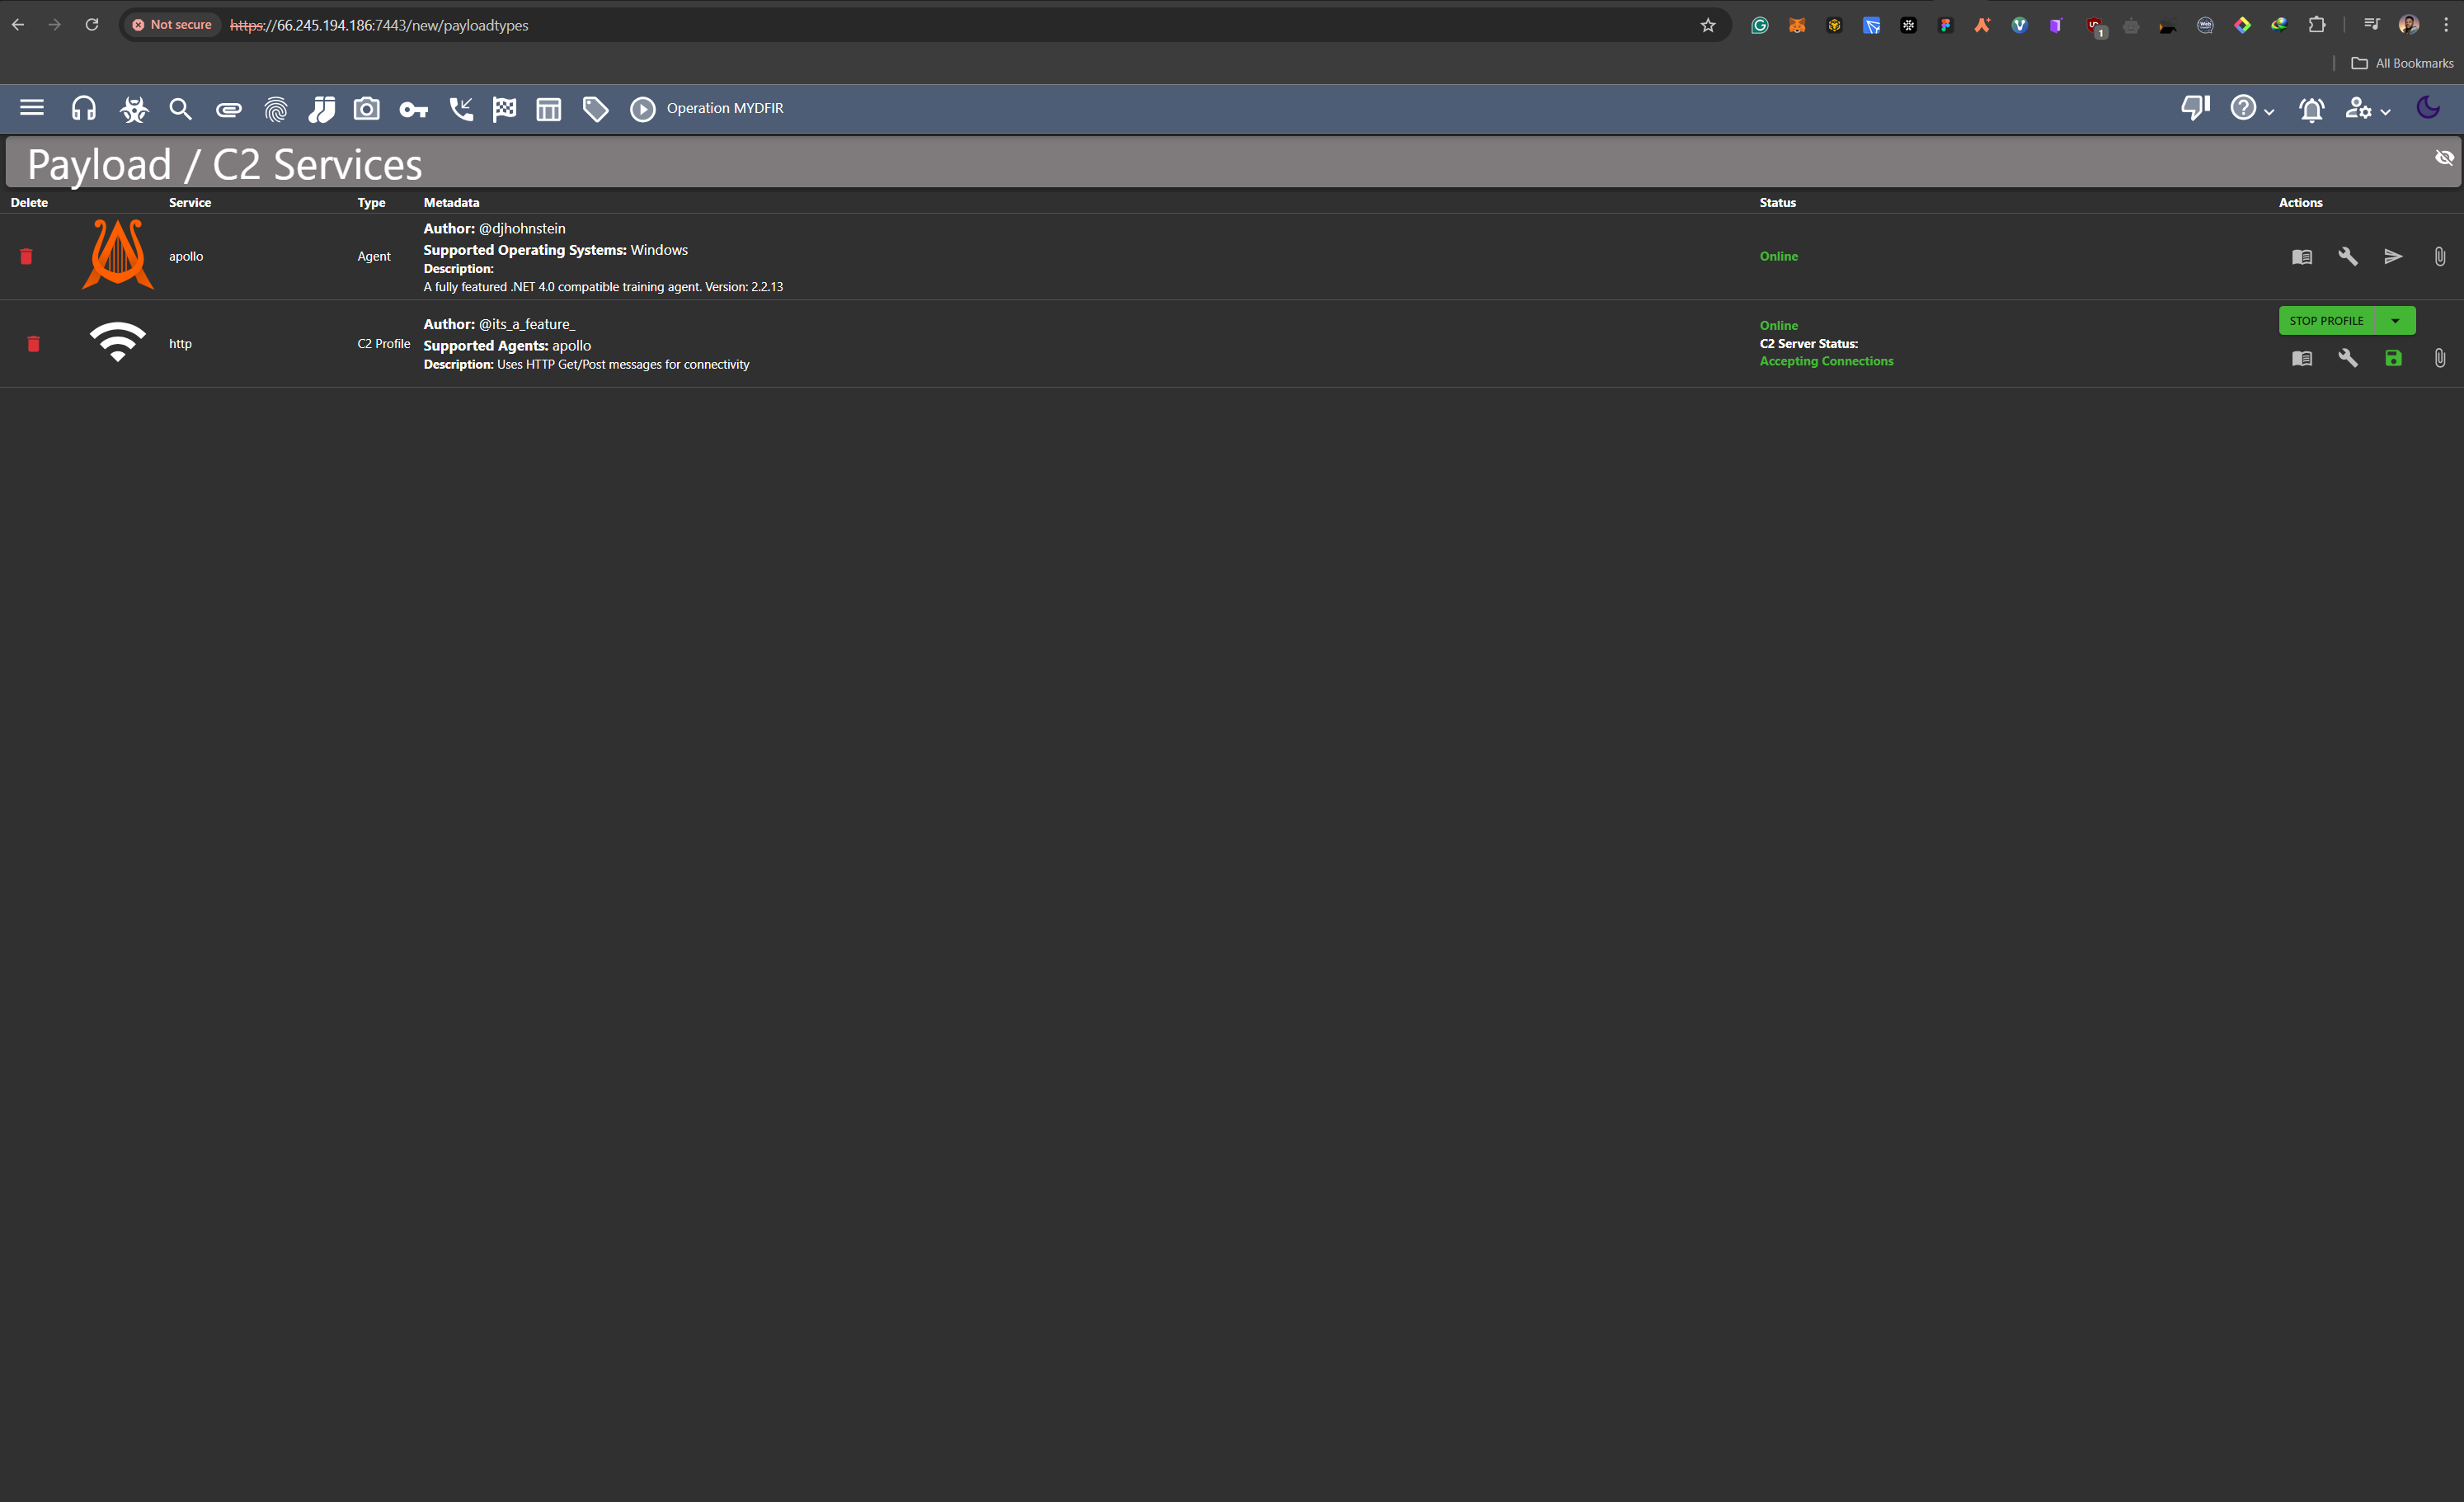This screenshot has width=2464, height=1502.
Task: Expand the user settings dropdown
Action: coord(2367,108)
